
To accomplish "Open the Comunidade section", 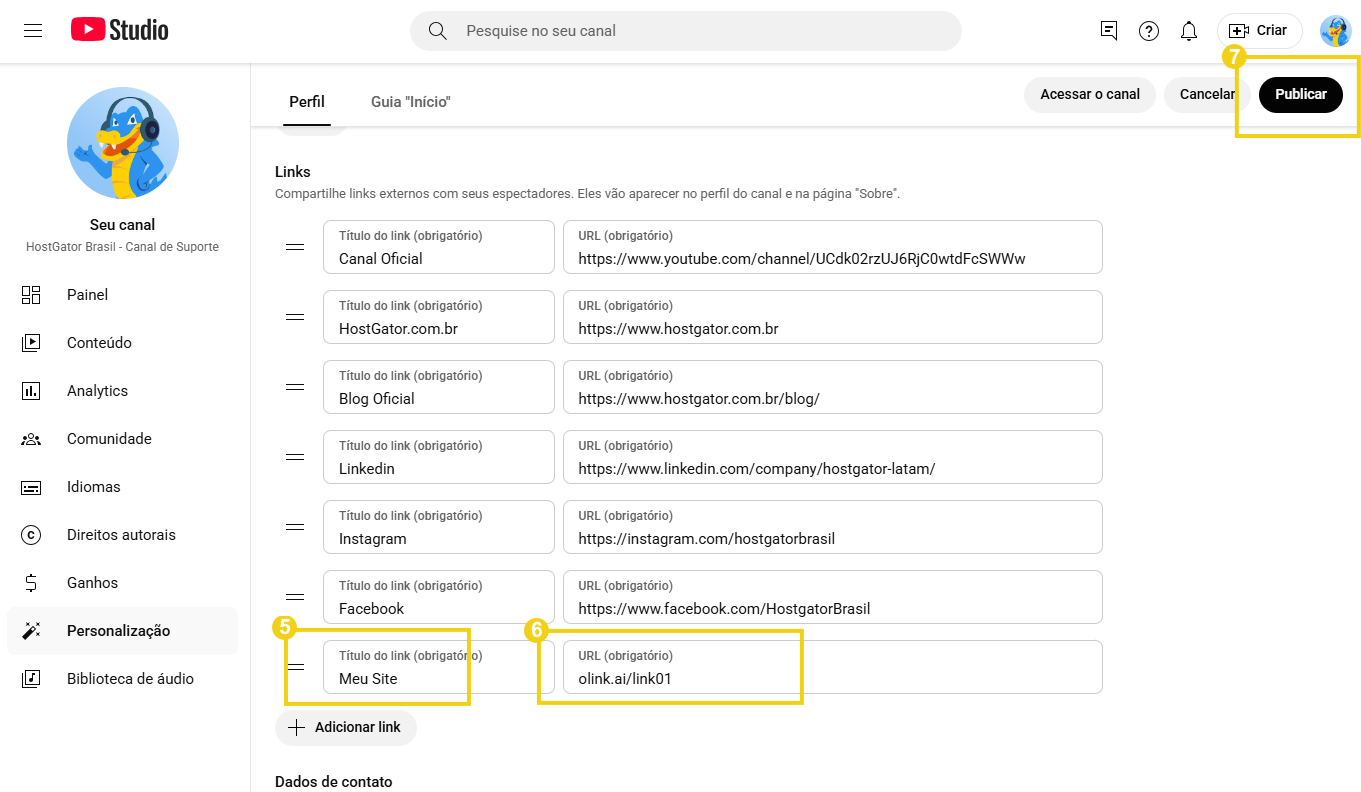I will [108, 438].
